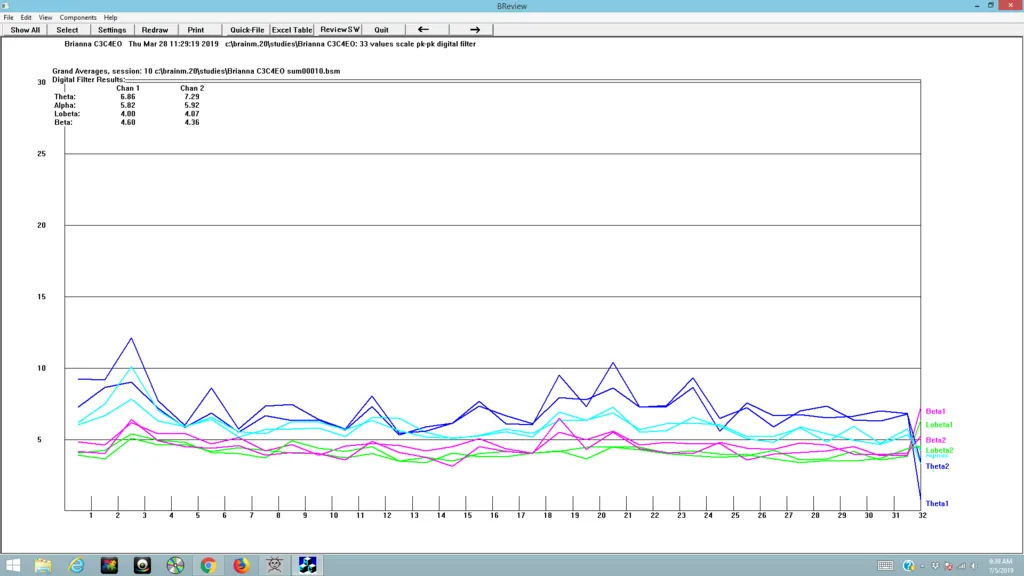Click the left arrow navigation button
The width and height of the screenshot is (1024, 576).
423,30
